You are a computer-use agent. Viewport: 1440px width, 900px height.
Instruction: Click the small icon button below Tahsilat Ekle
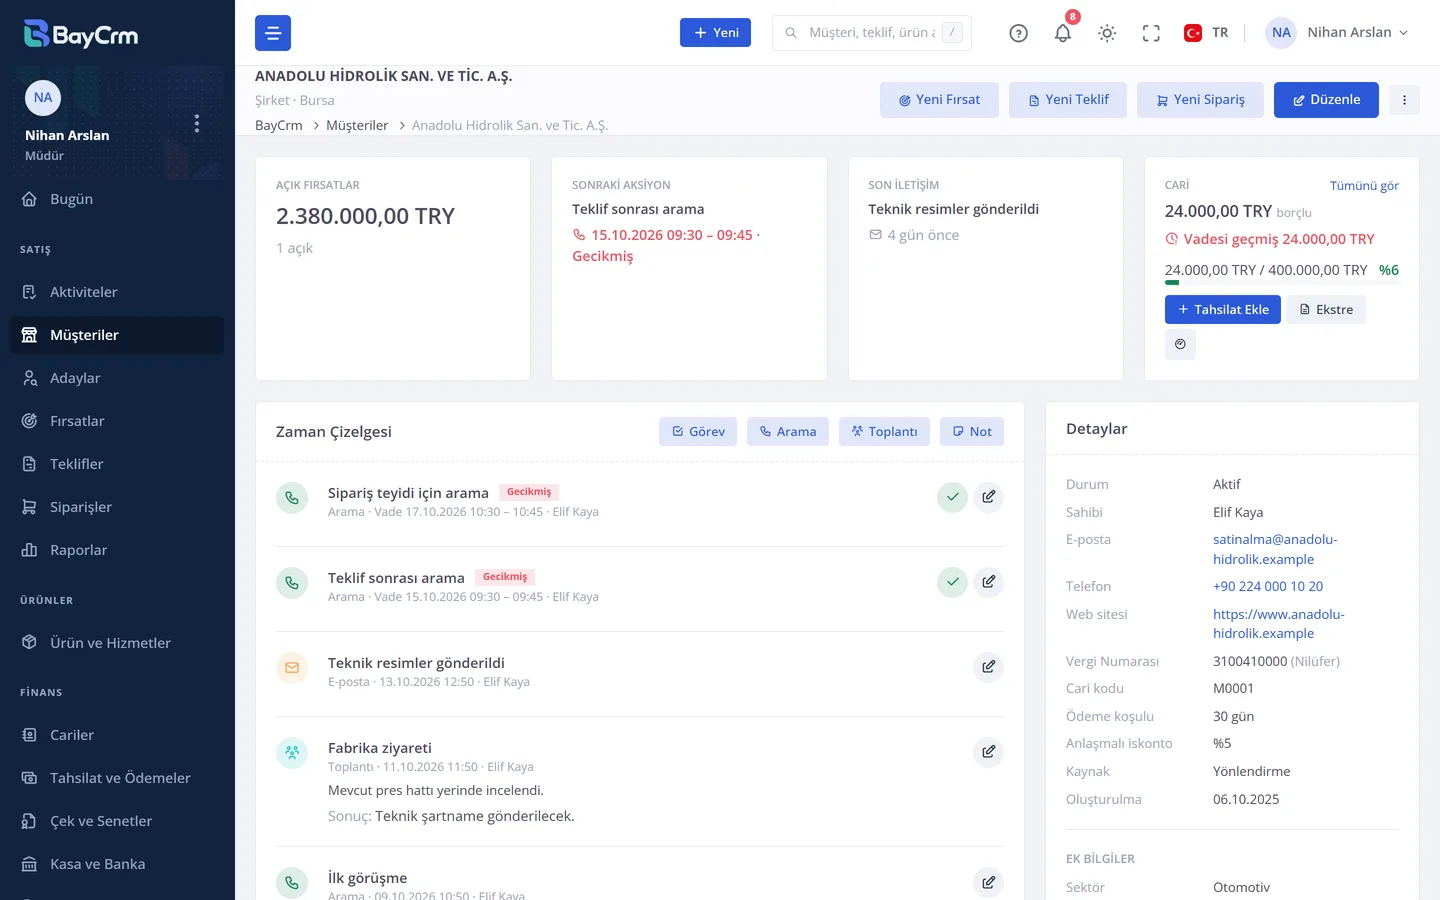coord(1180,345)
